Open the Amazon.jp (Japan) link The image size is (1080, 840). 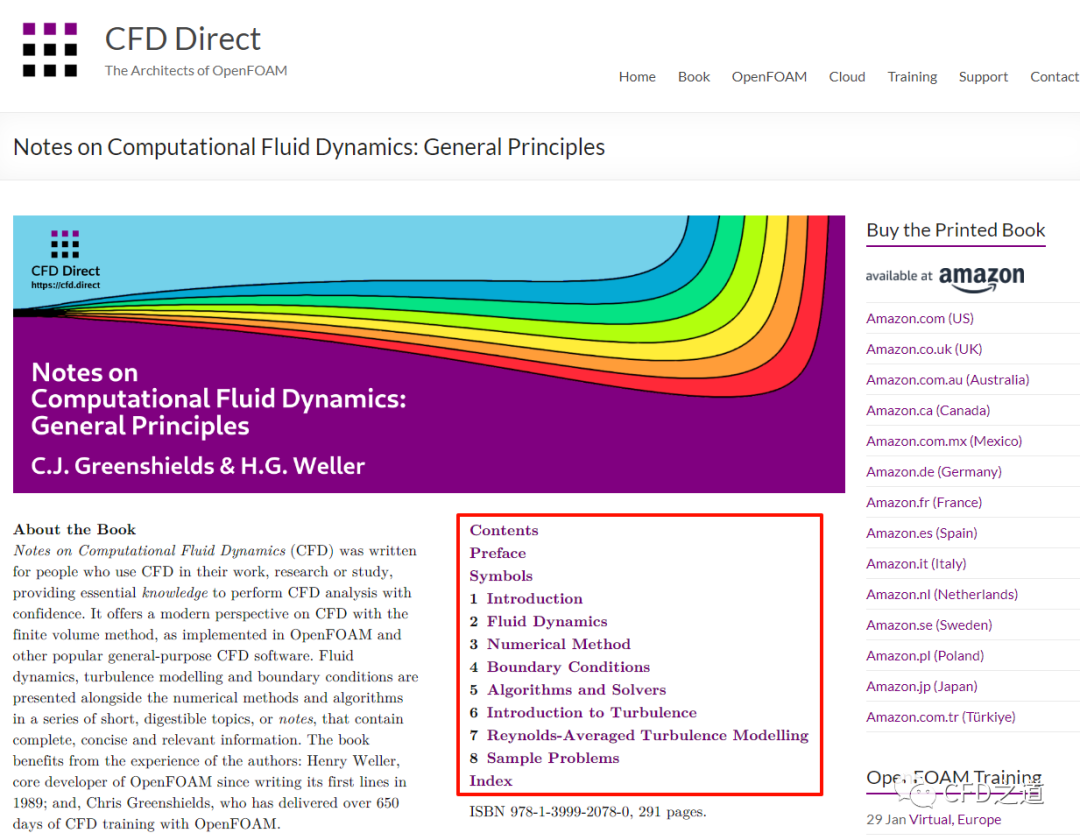(922, 686)
